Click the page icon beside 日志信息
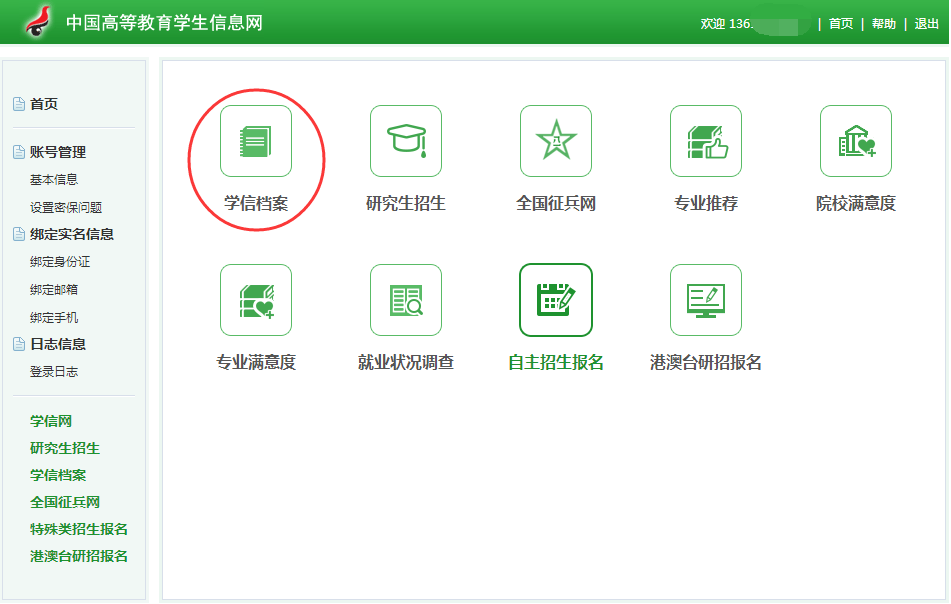This screenshot has width=951, height=604. [19, 344]
